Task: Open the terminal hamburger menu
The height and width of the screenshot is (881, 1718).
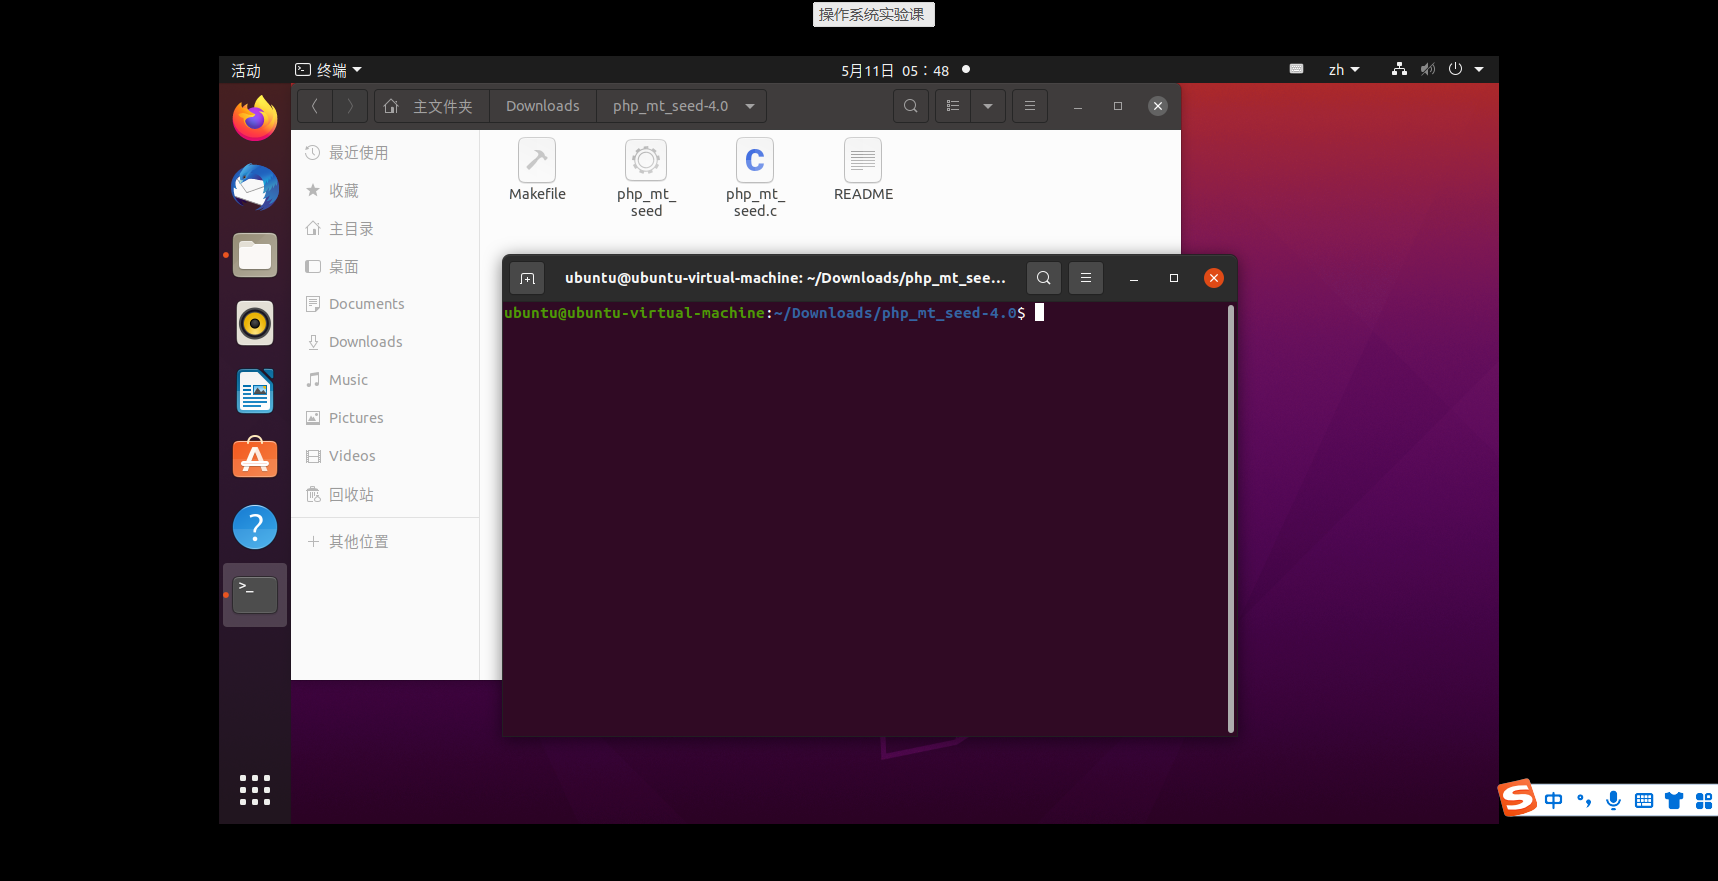Action: [1085, 278]
